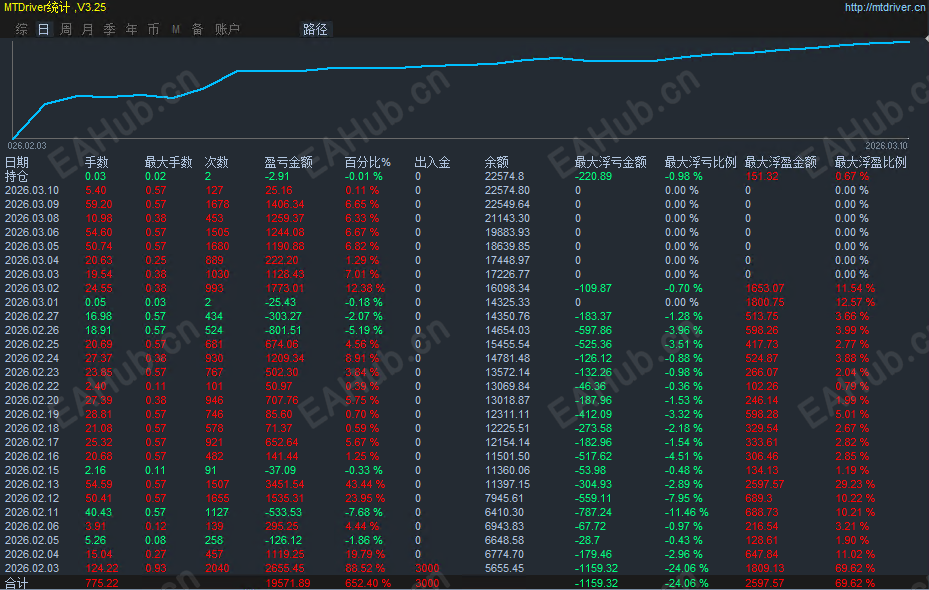Switch to the 年 yearly tab
929x590 pixels.
coord(132,29)
